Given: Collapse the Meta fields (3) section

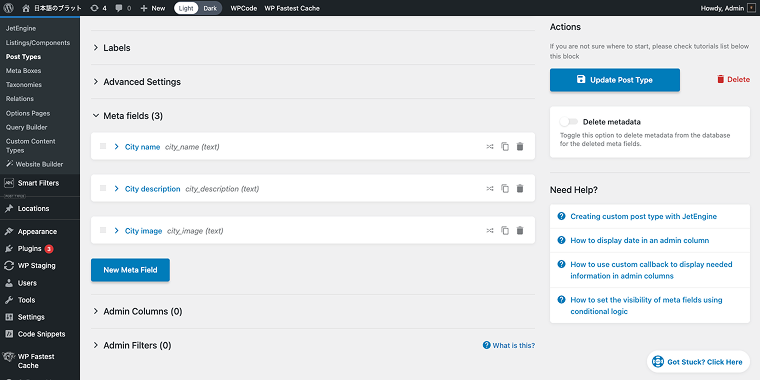Looking at the screenshot, I should coord(128,116).
